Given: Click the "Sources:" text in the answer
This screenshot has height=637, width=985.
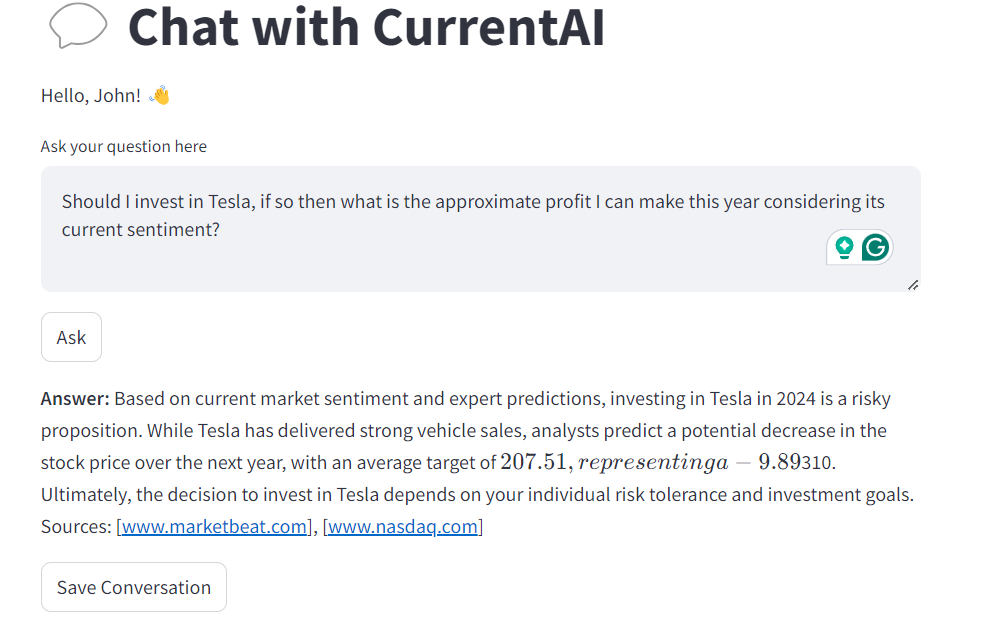Looking at the screenshot, I should (x=76, y=526).
